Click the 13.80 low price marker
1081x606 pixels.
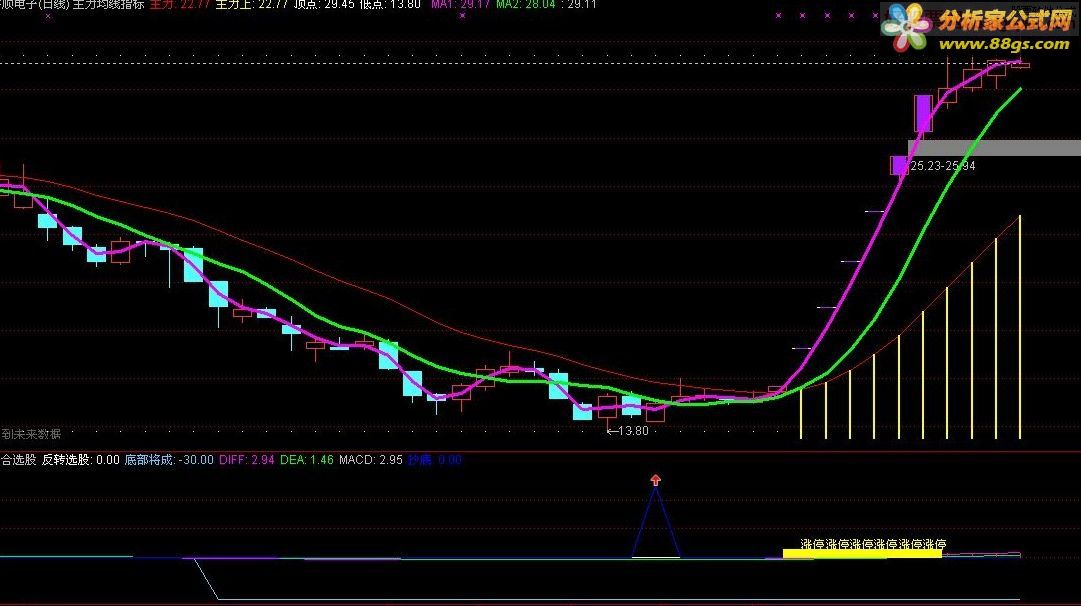coord(627,431)
